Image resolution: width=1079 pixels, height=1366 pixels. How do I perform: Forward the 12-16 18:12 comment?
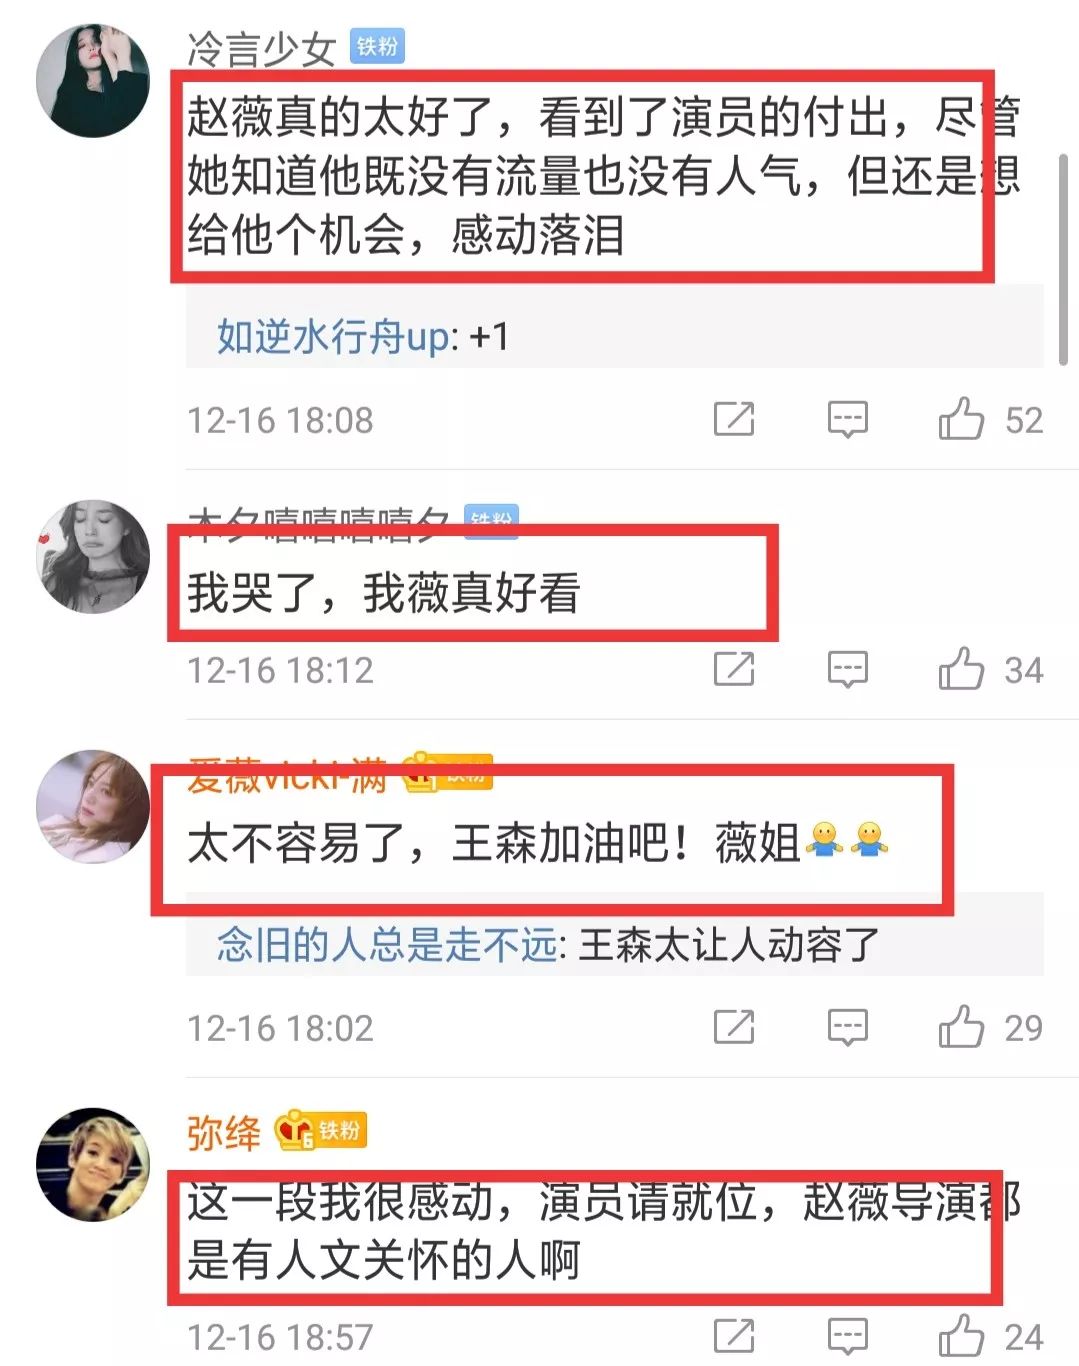734,669
